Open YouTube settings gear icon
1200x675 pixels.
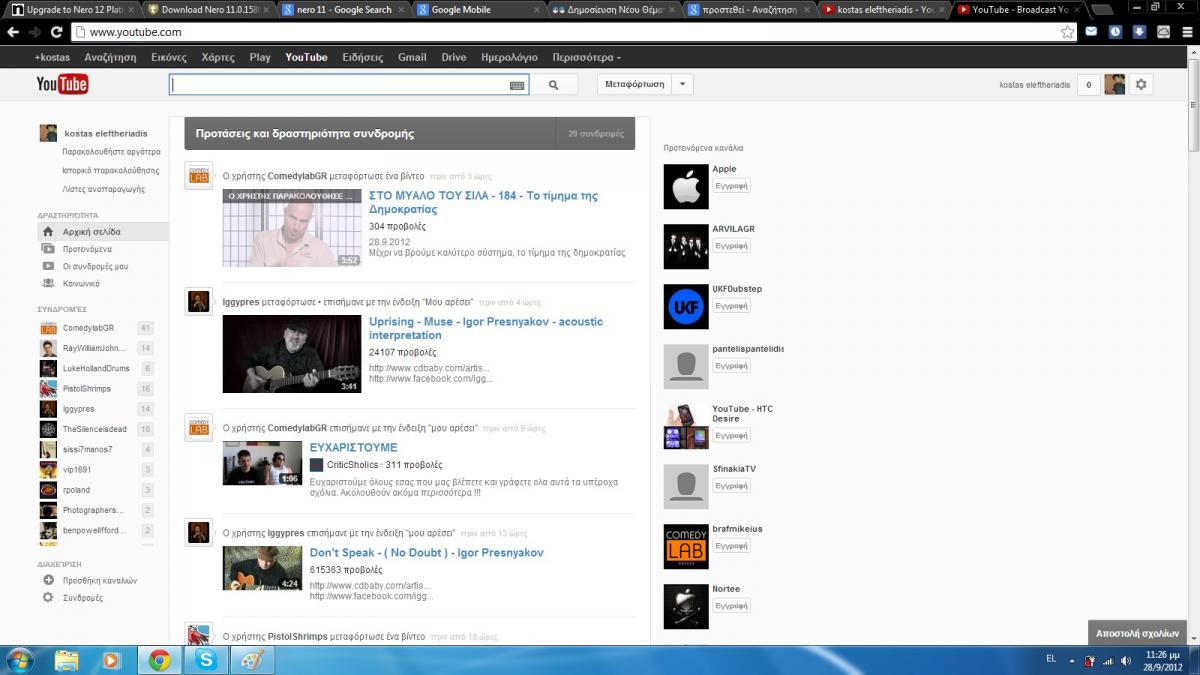[x=1141, y=85]
